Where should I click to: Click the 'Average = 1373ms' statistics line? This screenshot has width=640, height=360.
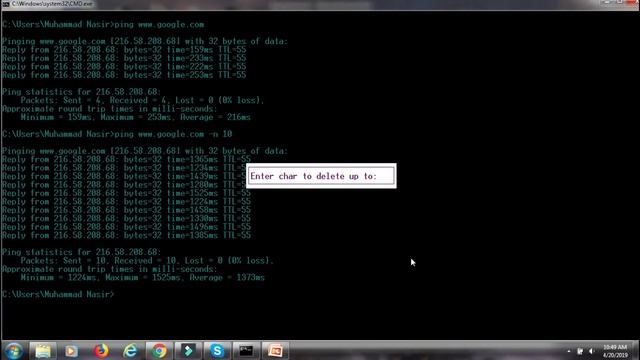click(x=142, y=278)
